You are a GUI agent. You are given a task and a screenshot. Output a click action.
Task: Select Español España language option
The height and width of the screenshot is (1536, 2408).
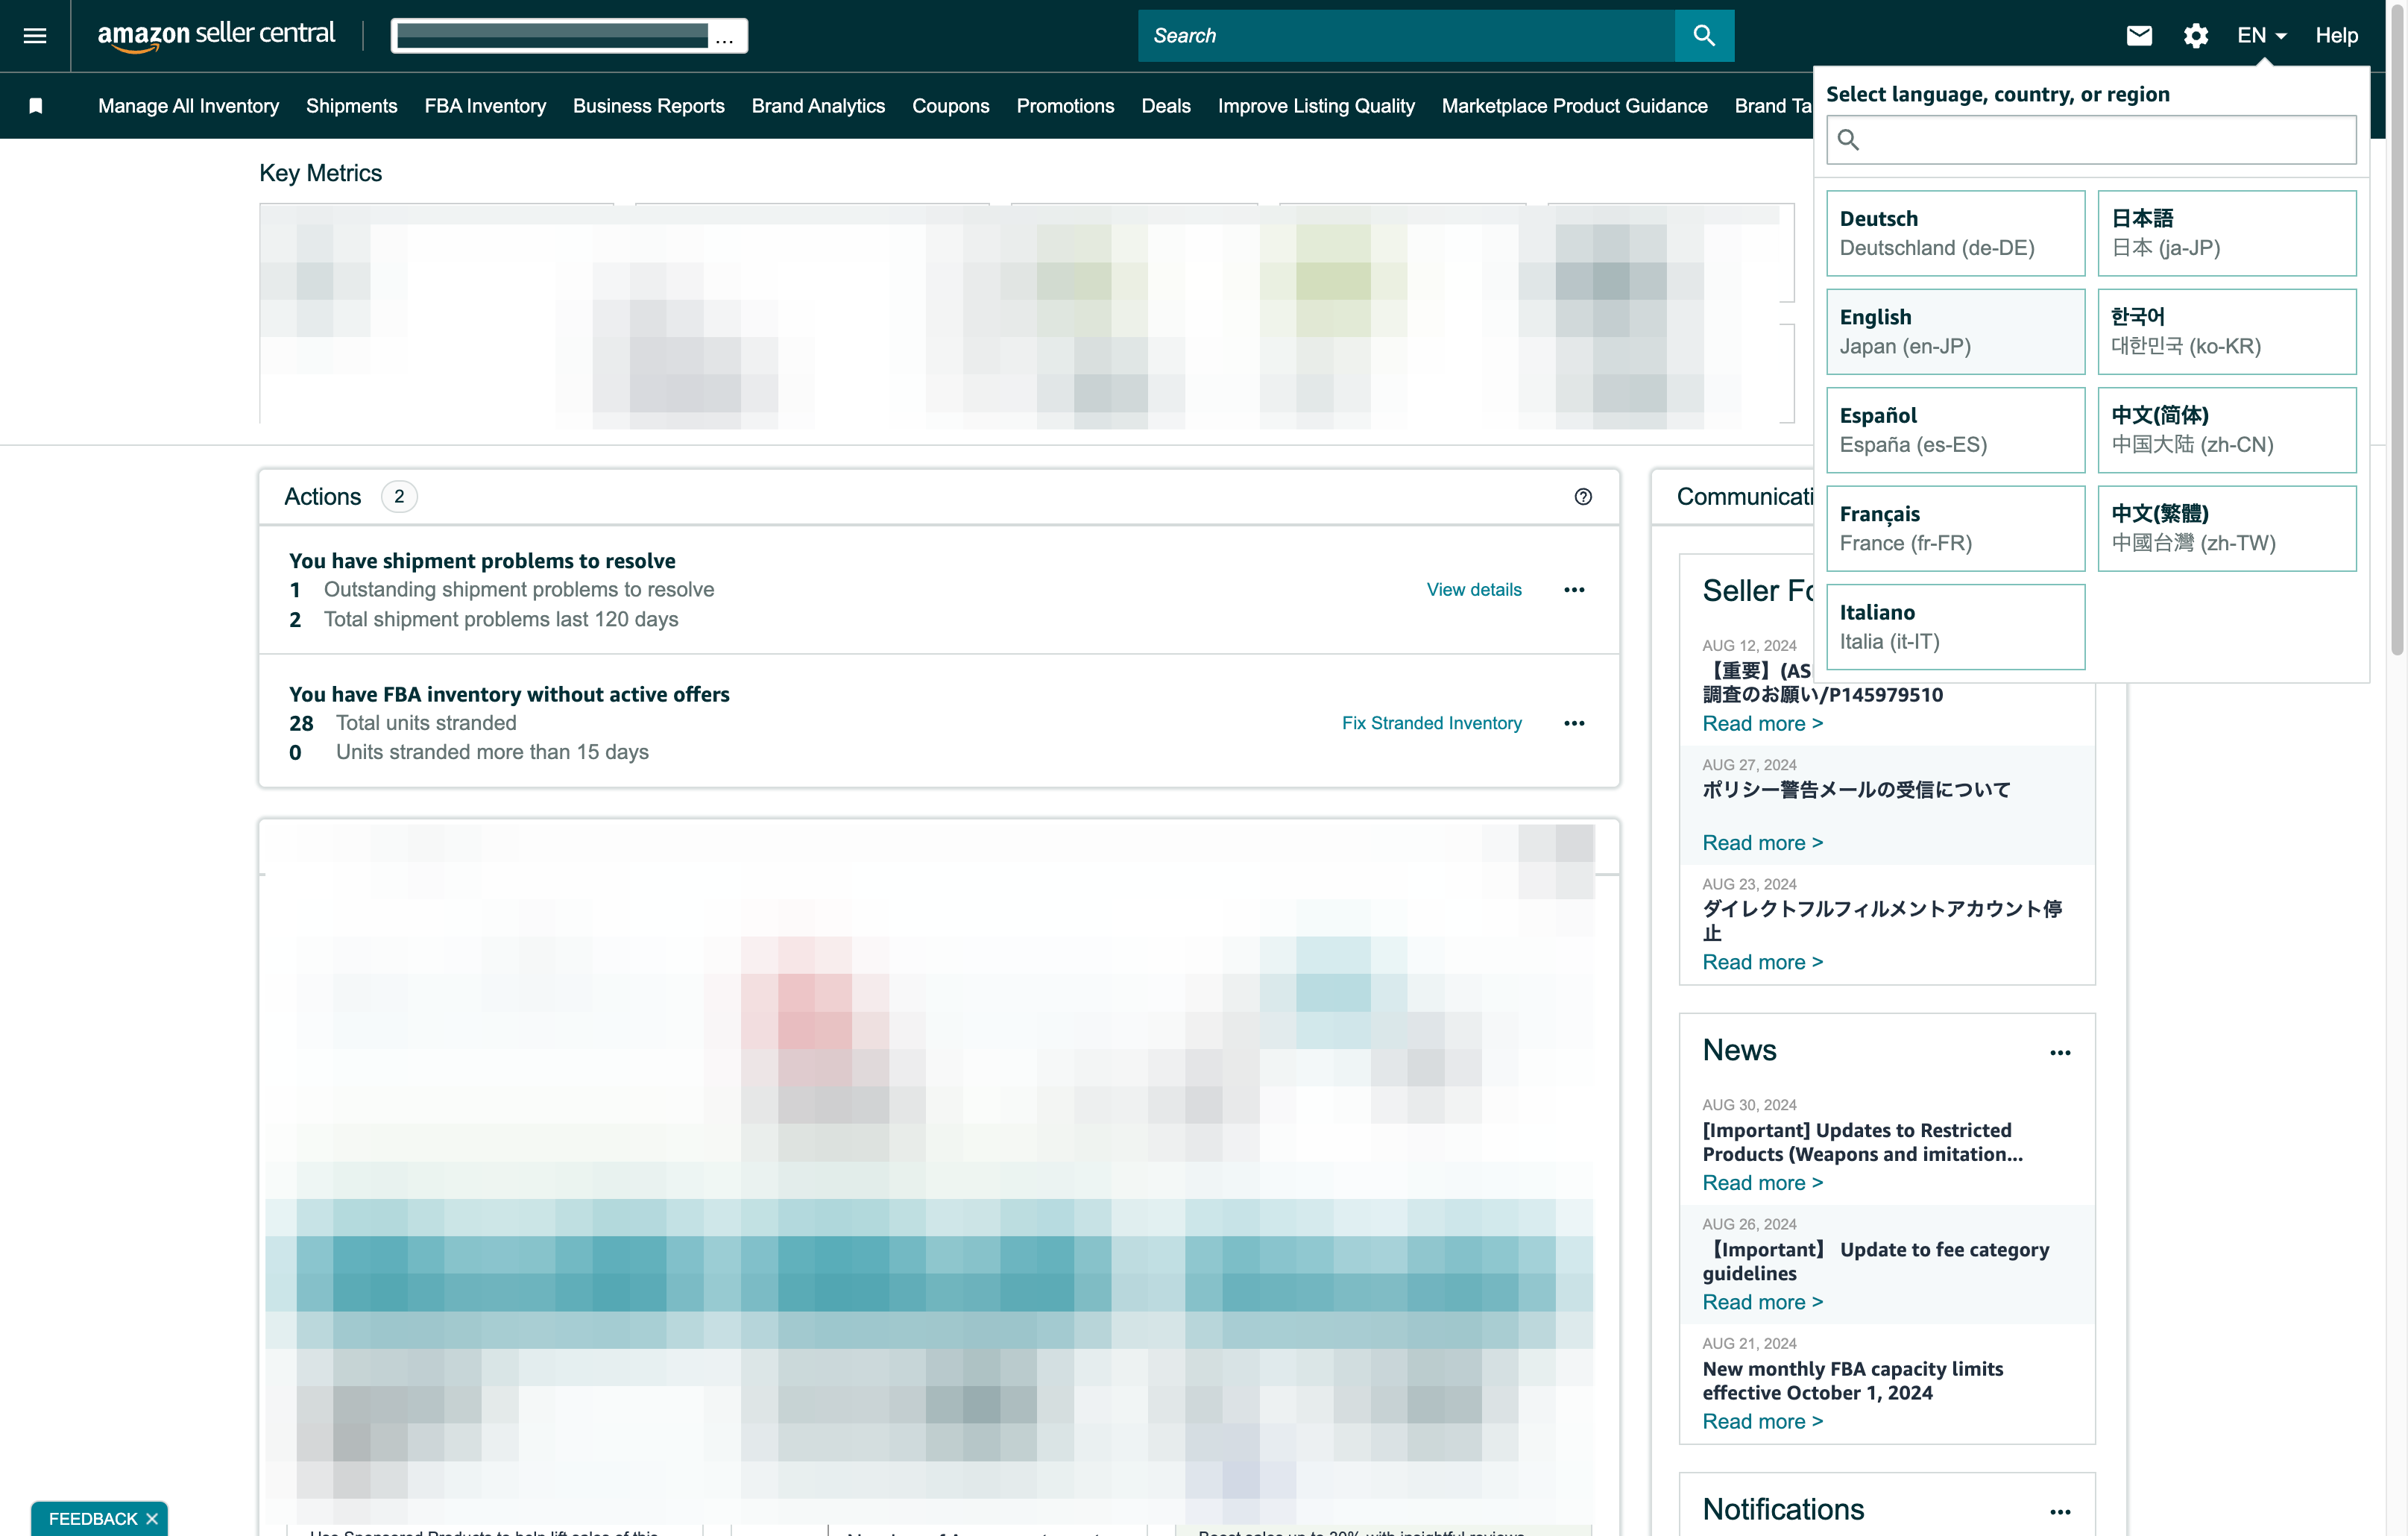point(1955,430)
